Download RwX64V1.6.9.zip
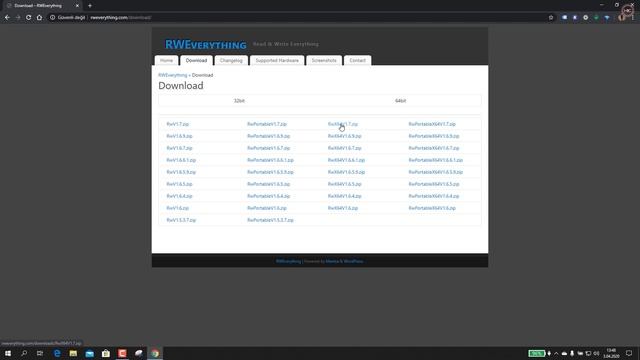The width and height of the screenshot is (640, 360). tap(344, 136)
